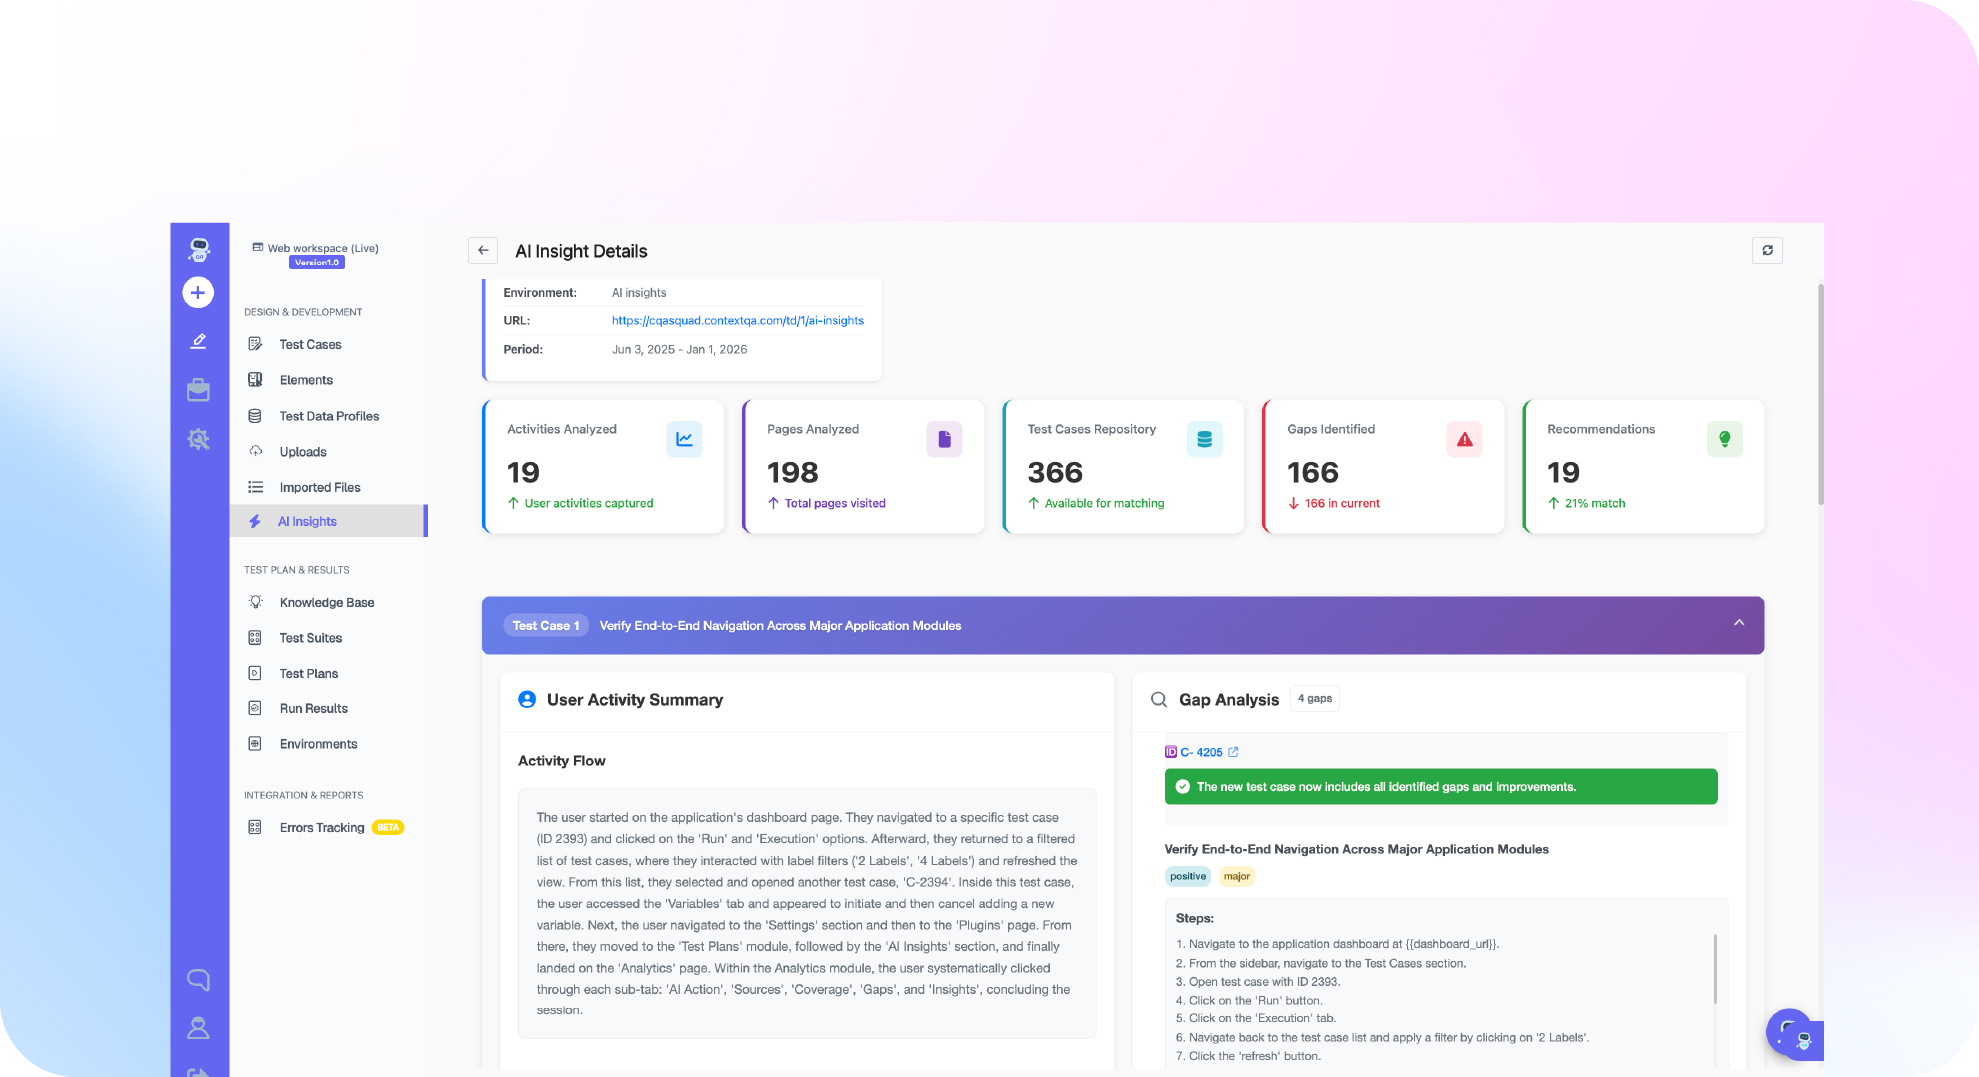Click the refresh icon at top right
The width and height of the screenshot is (1979, 1077).
[1767, 250]
